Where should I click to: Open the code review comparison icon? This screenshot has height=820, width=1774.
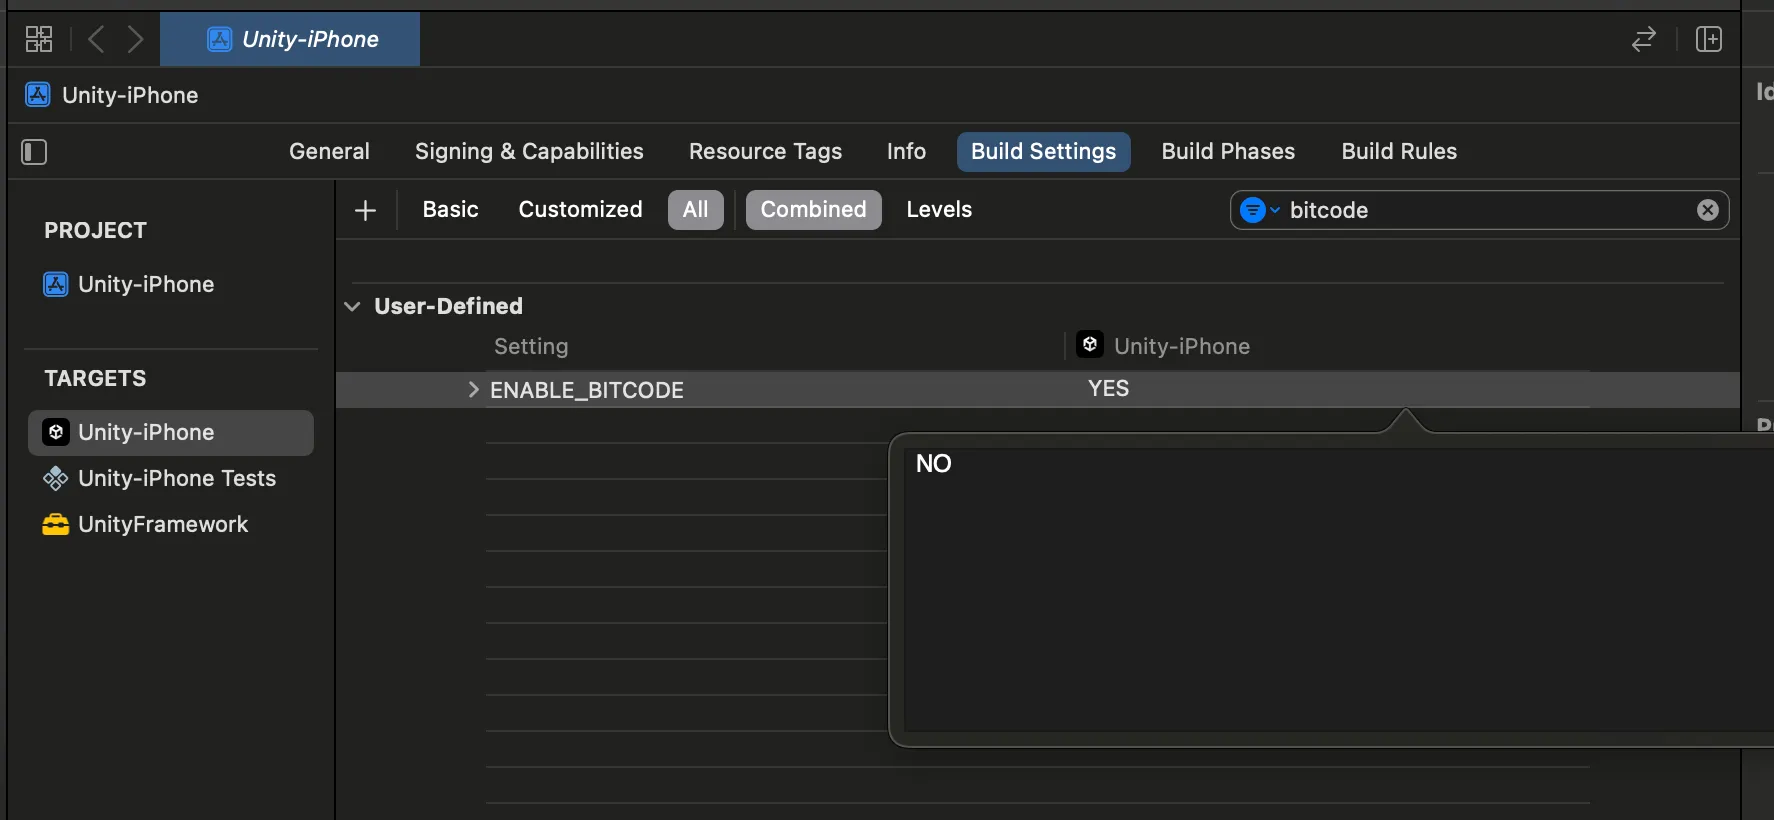pyautogui.click(x=1643, y=39)
